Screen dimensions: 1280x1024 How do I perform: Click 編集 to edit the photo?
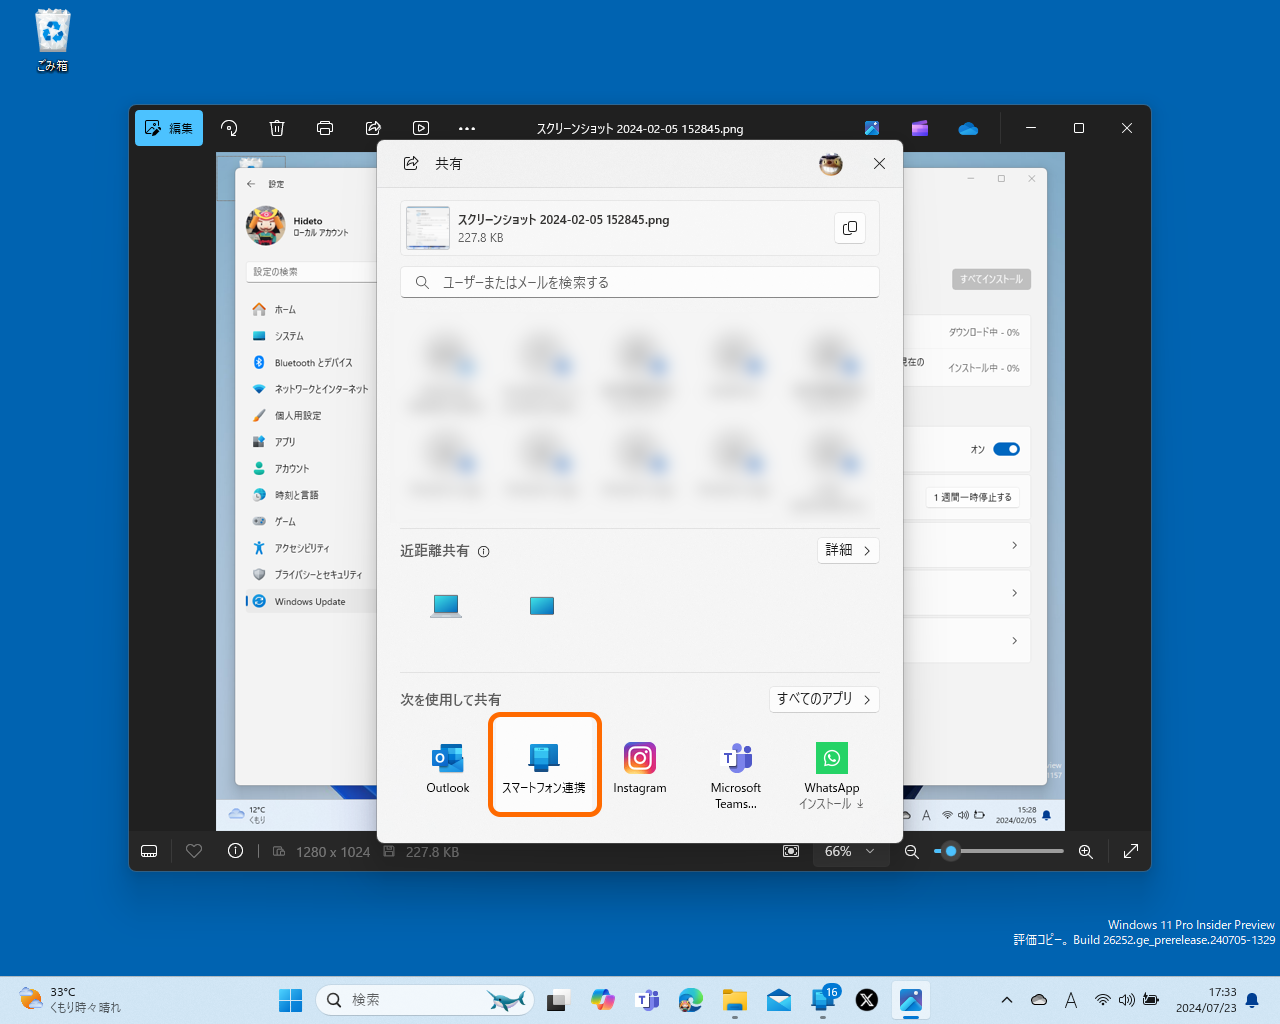[168, 128]
